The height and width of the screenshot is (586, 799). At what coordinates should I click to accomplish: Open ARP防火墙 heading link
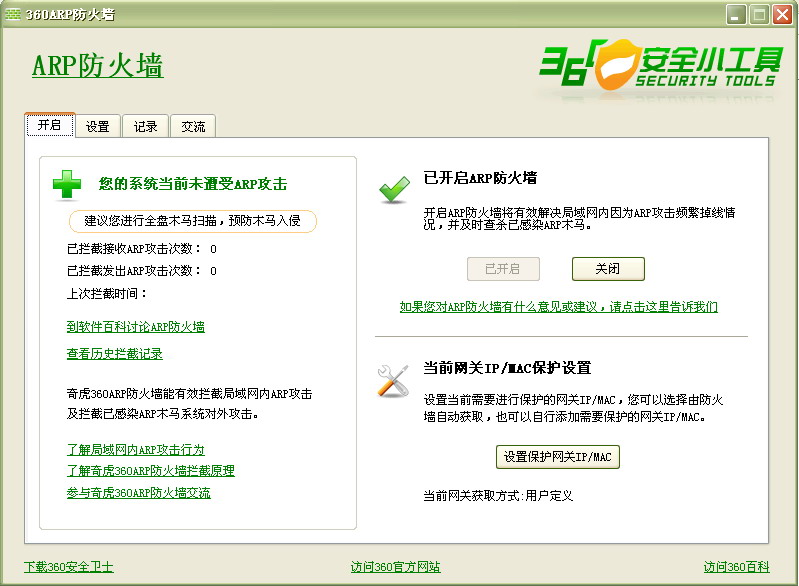click(x=97, y=66)
